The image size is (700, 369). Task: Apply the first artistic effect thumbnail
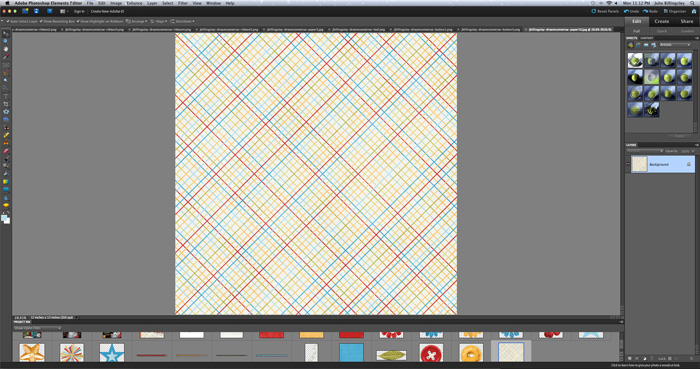pos(635,60)
